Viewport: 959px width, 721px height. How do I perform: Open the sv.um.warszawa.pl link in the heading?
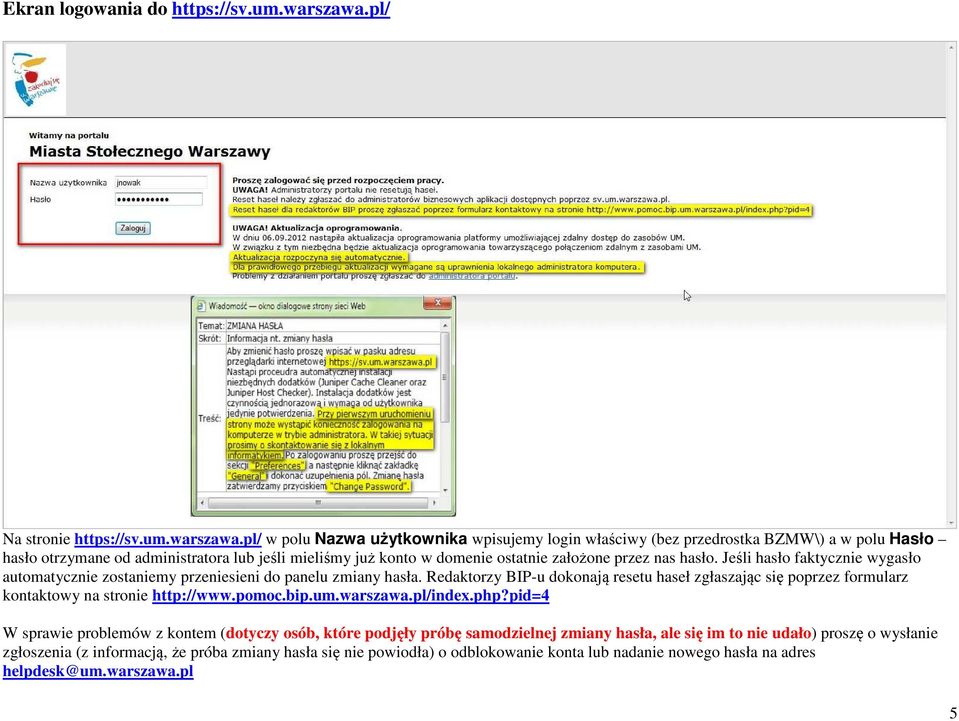coord(281,9)
